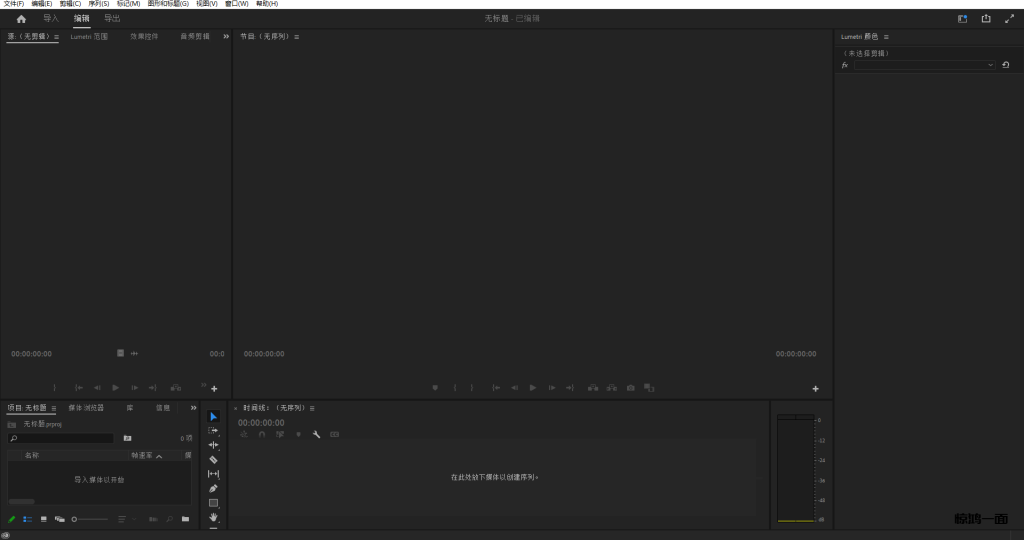Select the Track Select Forward tool
Viewport: 1024px width, 540px height.
[x=213, y=430]
